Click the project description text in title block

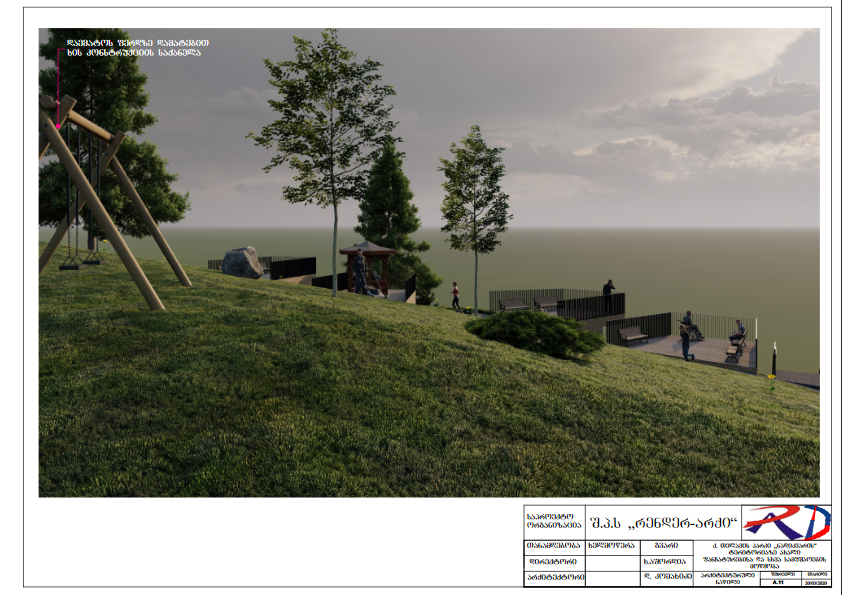[x=763, y=555]
